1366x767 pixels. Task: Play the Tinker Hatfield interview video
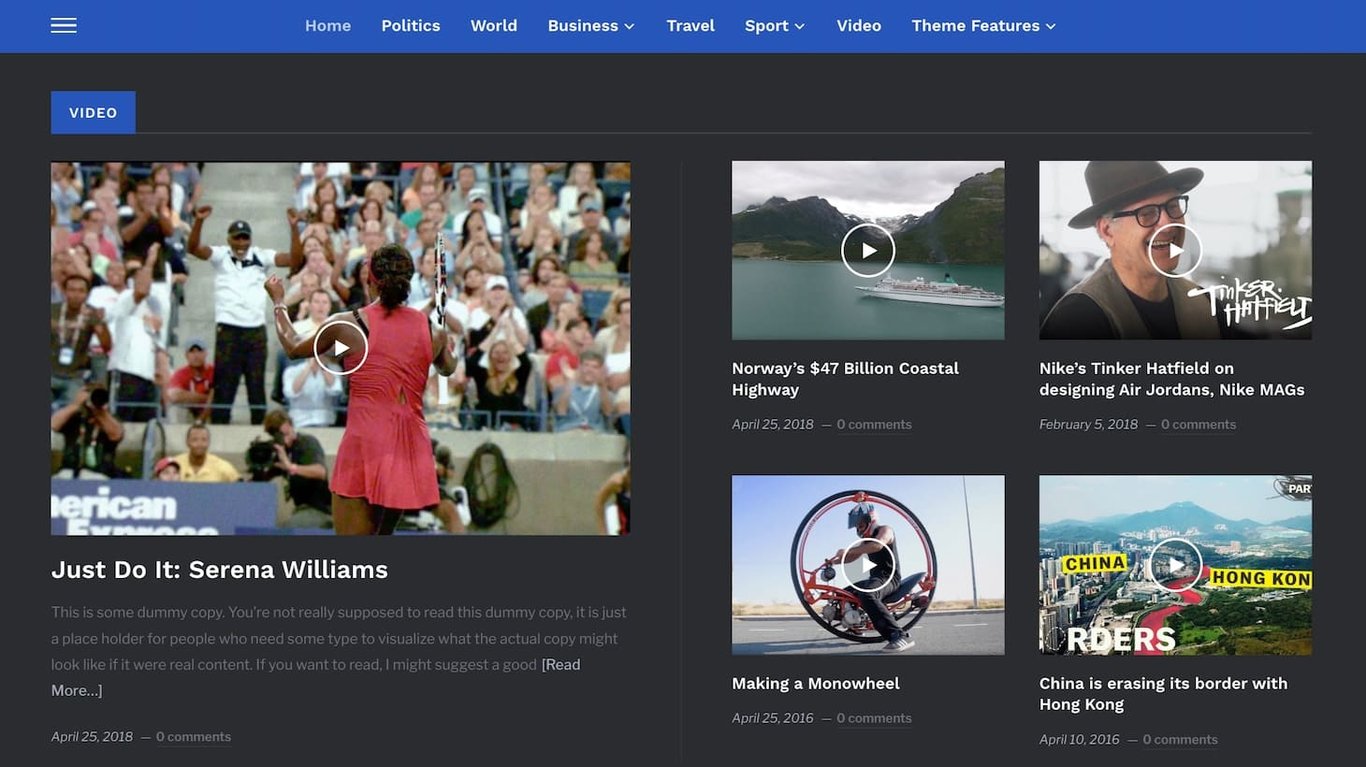(1175, 249)
